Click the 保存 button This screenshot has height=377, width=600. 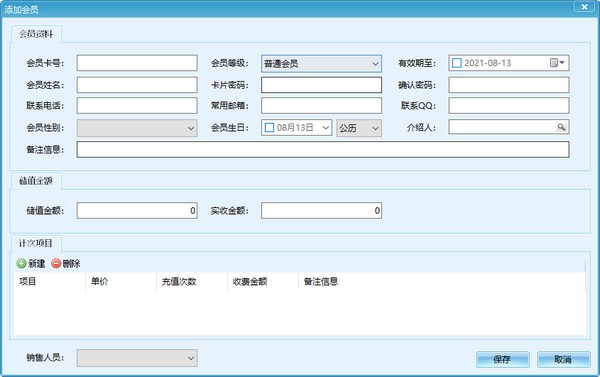[503, 359]
